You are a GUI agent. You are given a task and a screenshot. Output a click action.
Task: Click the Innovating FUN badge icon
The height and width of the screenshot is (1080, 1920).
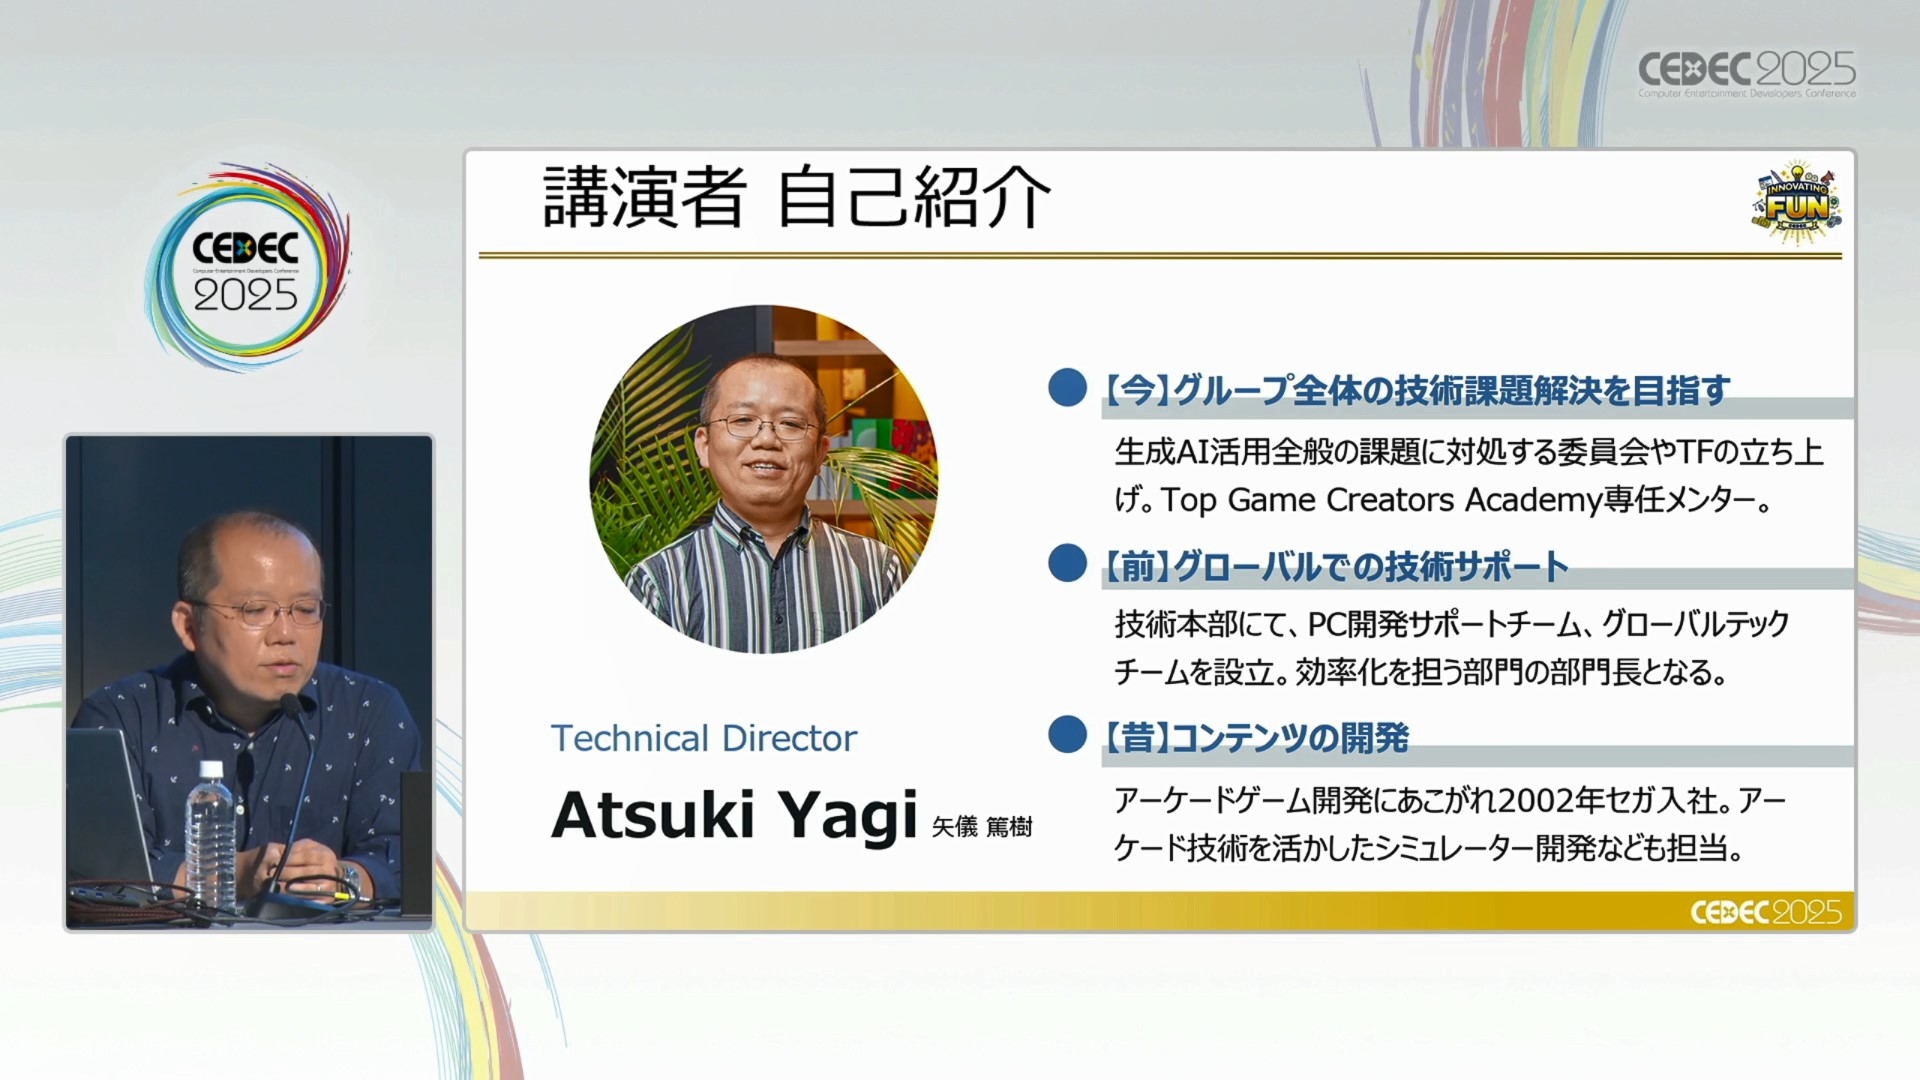(1797, 203)
